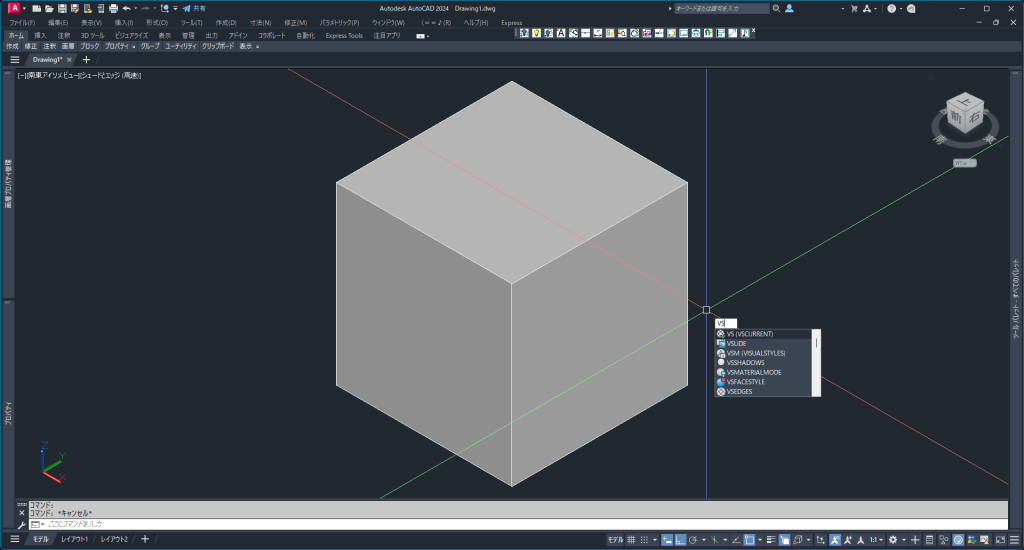This screenshot has height=550, width=1024.
Task: Switch to the Express Tools ribbon tab
Action: (x=344, y=35)
